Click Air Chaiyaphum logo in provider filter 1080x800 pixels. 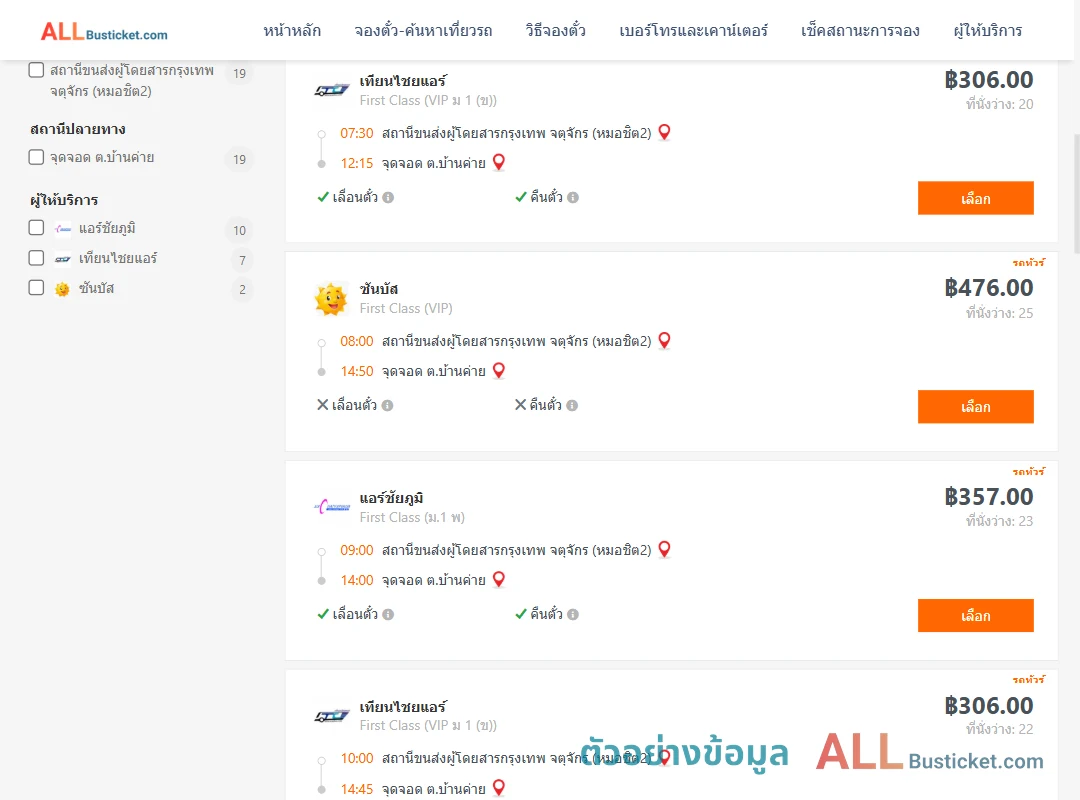pyautogui.click(x=63, y=229)
